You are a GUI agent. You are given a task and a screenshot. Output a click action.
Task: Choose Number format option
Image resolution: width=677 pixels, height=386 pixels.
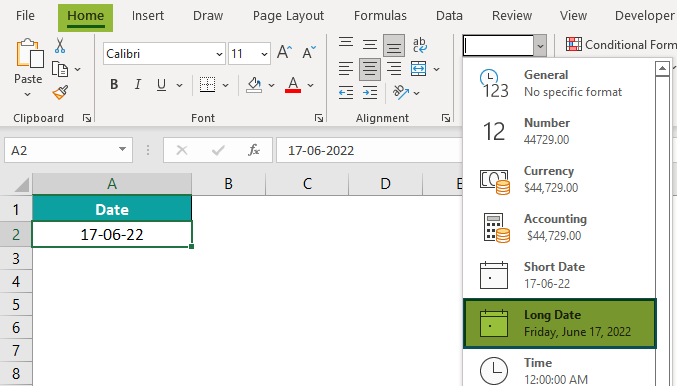(559, 131)
